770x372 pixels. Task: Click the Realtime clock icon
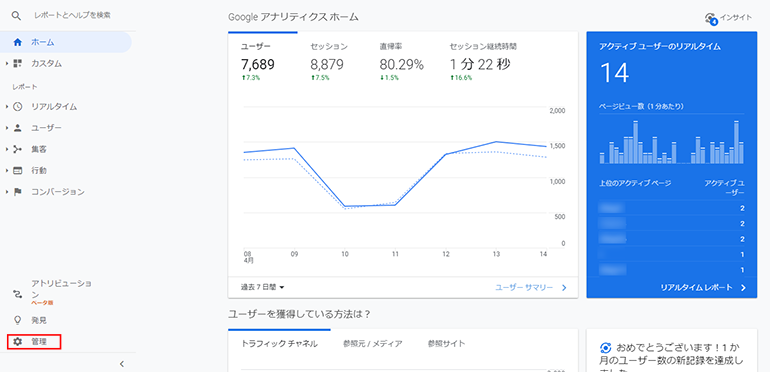[x=18, y=106]
